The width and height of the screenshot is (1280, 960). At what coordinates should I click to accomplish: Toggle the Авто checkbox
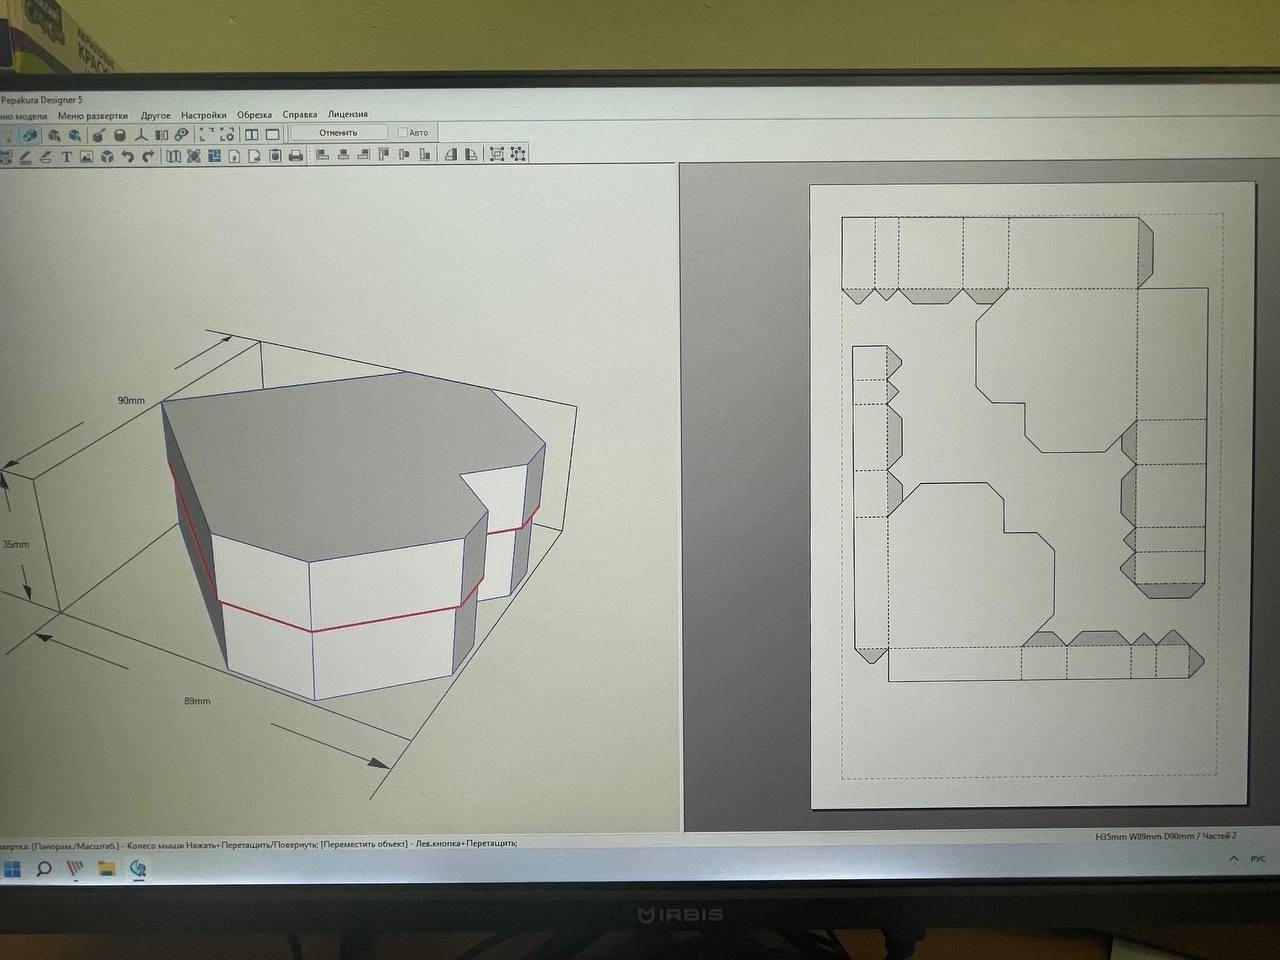point(403,132)
